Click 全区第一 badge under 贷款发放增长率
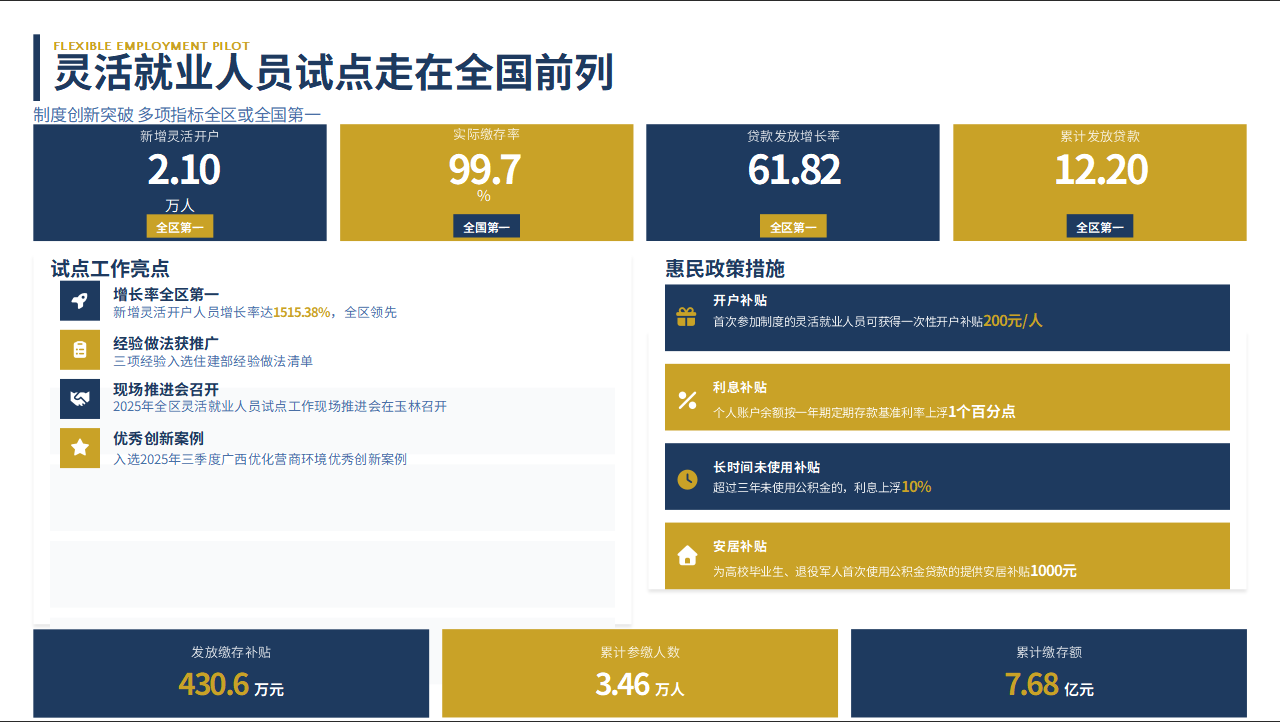The height and width of the screenshot is (722, 1280). pos(793,227)
